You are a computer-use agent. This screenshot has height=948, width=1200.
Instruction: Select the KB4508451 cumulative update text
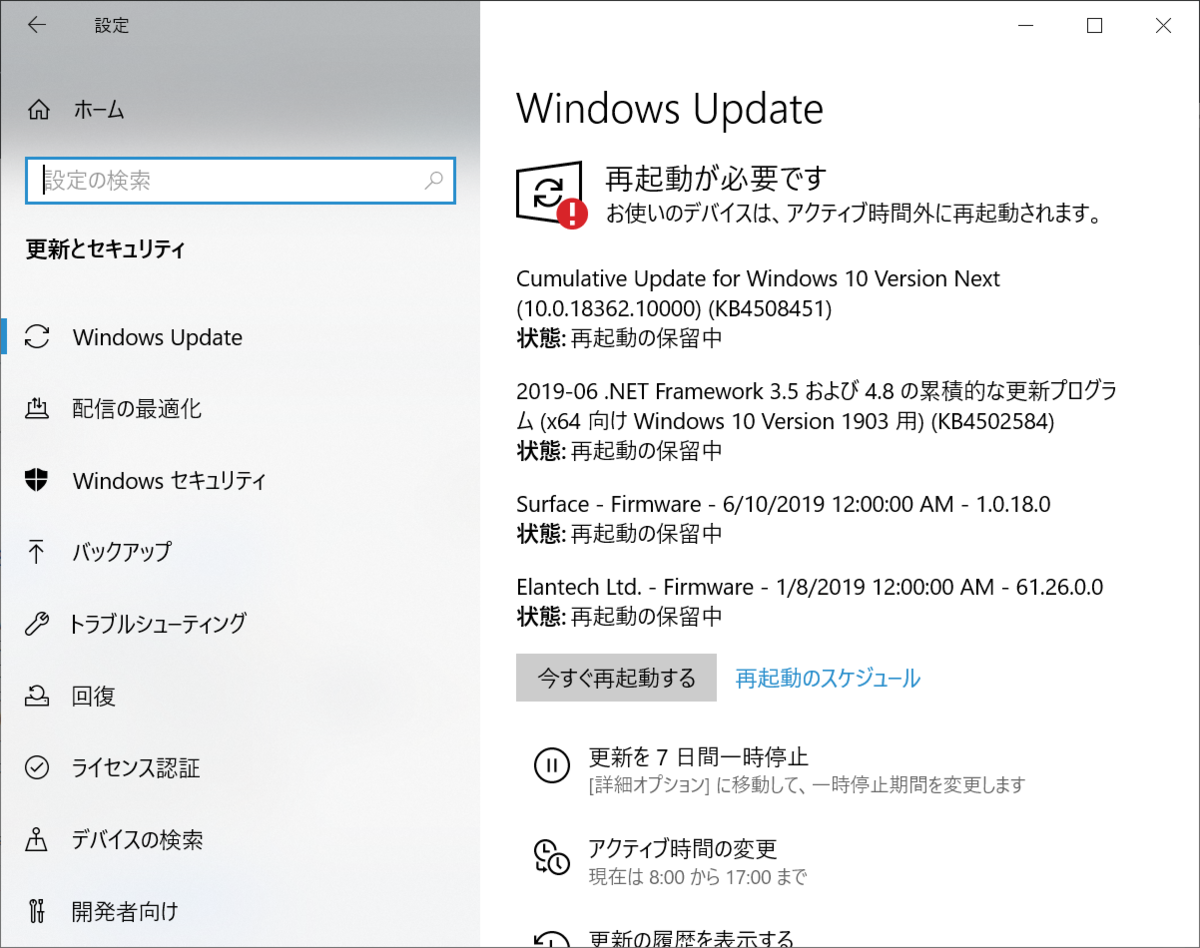coord(758,293)
